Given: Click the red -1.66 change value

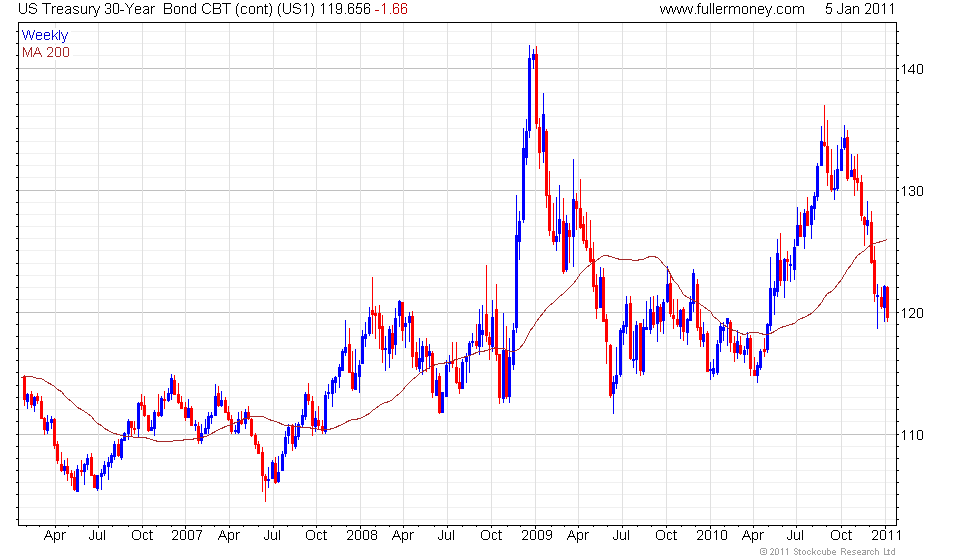Looking at the screenshot, I should [391, 9].
